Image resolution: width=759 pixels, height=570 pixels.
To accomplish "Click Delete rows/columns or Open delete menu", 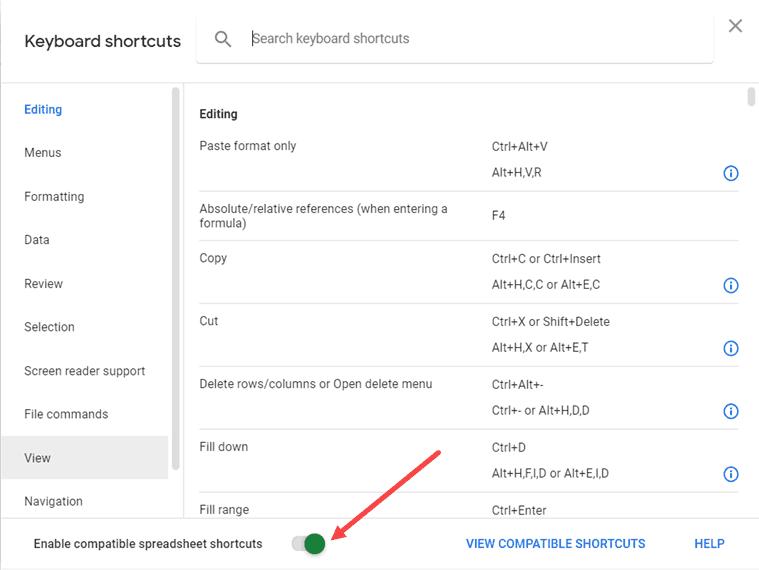I will click(316, 384).
